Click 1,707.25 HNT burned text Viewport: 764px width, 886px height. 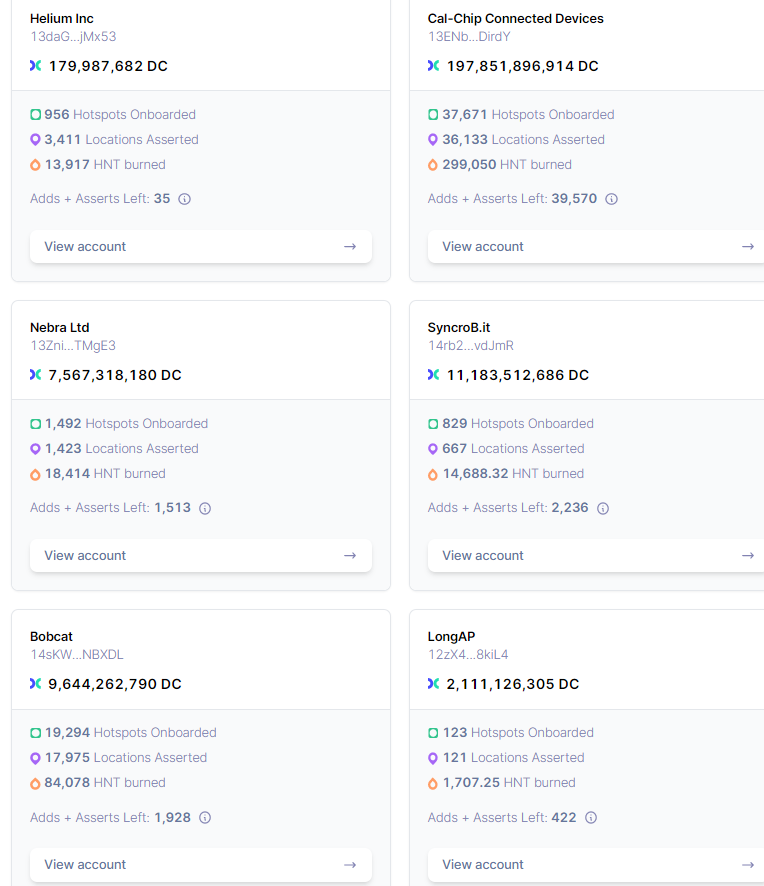coord(509,783)
